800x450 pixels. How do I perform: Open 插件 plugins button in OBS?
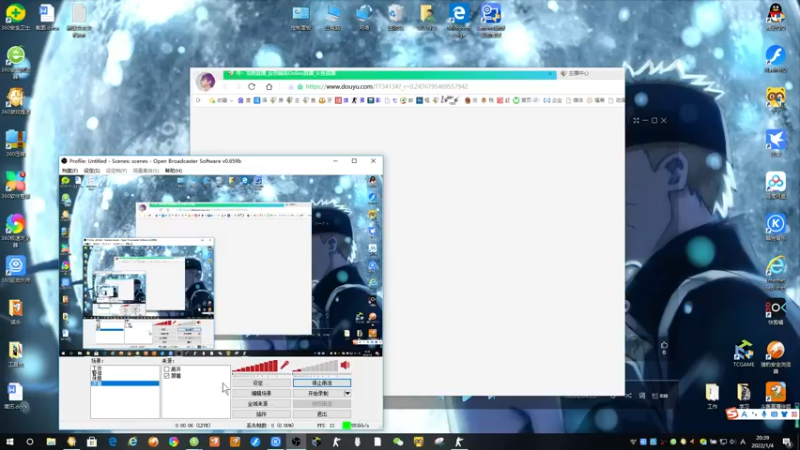(x=261, y=414)
